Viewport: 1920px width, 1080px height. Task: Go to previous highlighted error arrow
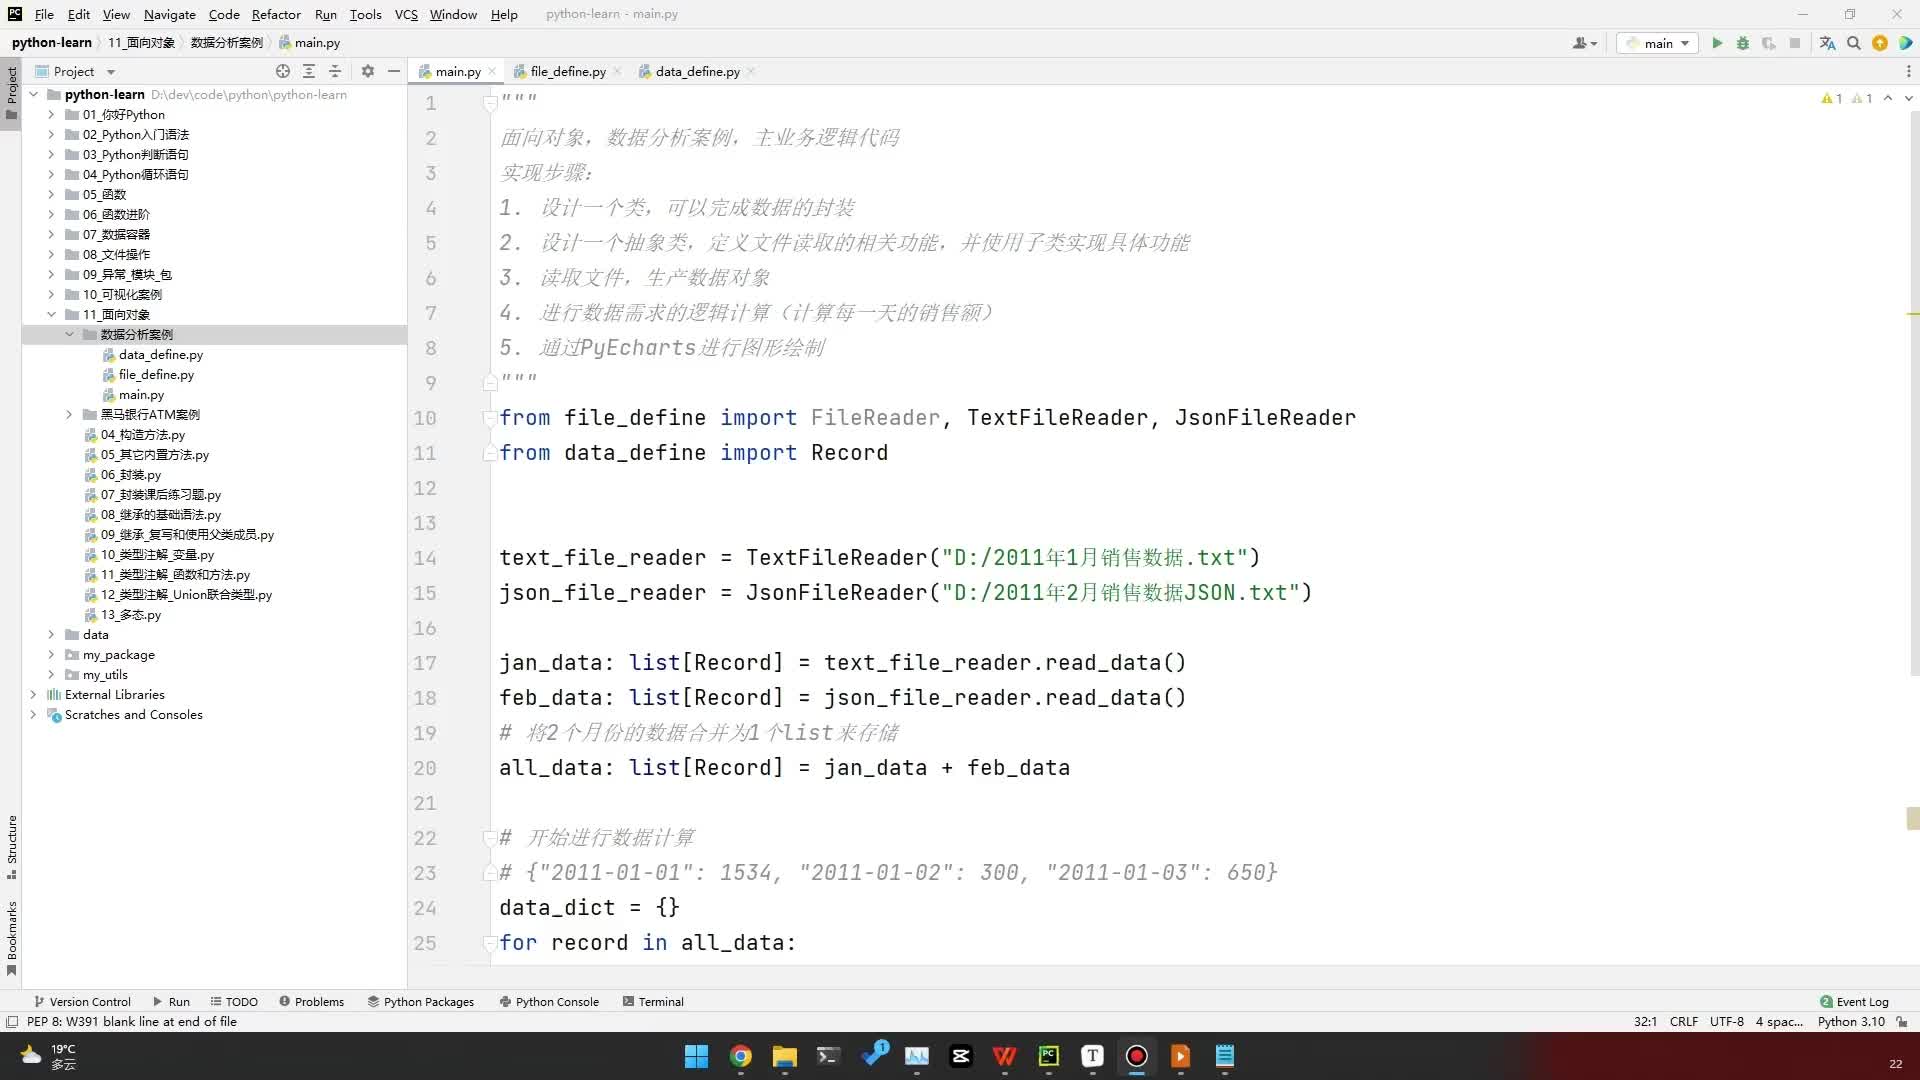(1888, 98)
